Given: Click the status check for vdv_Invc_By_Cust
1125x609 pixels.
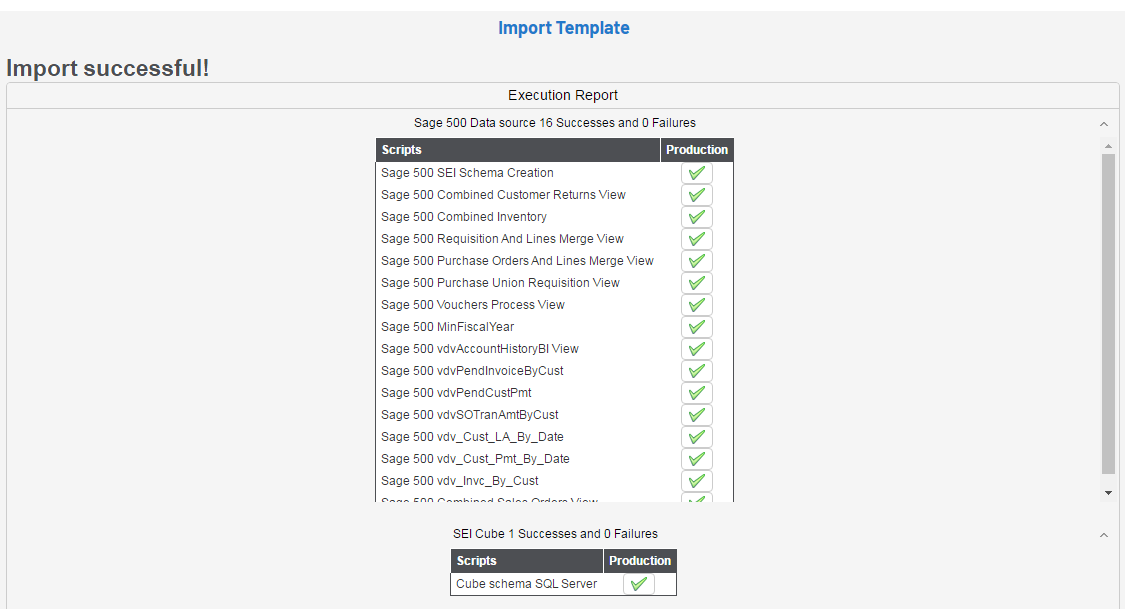Looking at the screenshot, I should point(697,481).
